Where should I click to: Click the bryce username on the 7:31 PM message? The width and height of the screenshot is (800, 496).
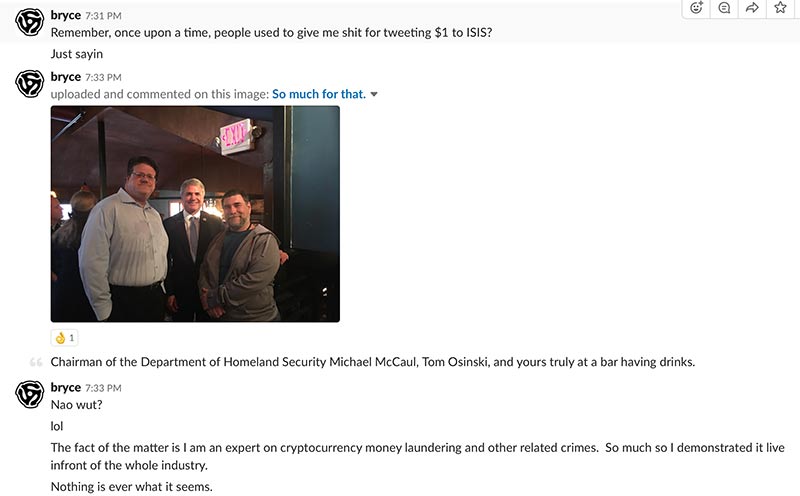click(x=66, y=15)
